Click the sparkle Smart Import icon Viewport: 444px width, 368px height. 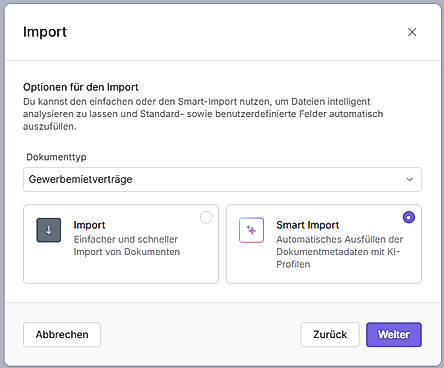pyautogui.click(x=251, y=230)
